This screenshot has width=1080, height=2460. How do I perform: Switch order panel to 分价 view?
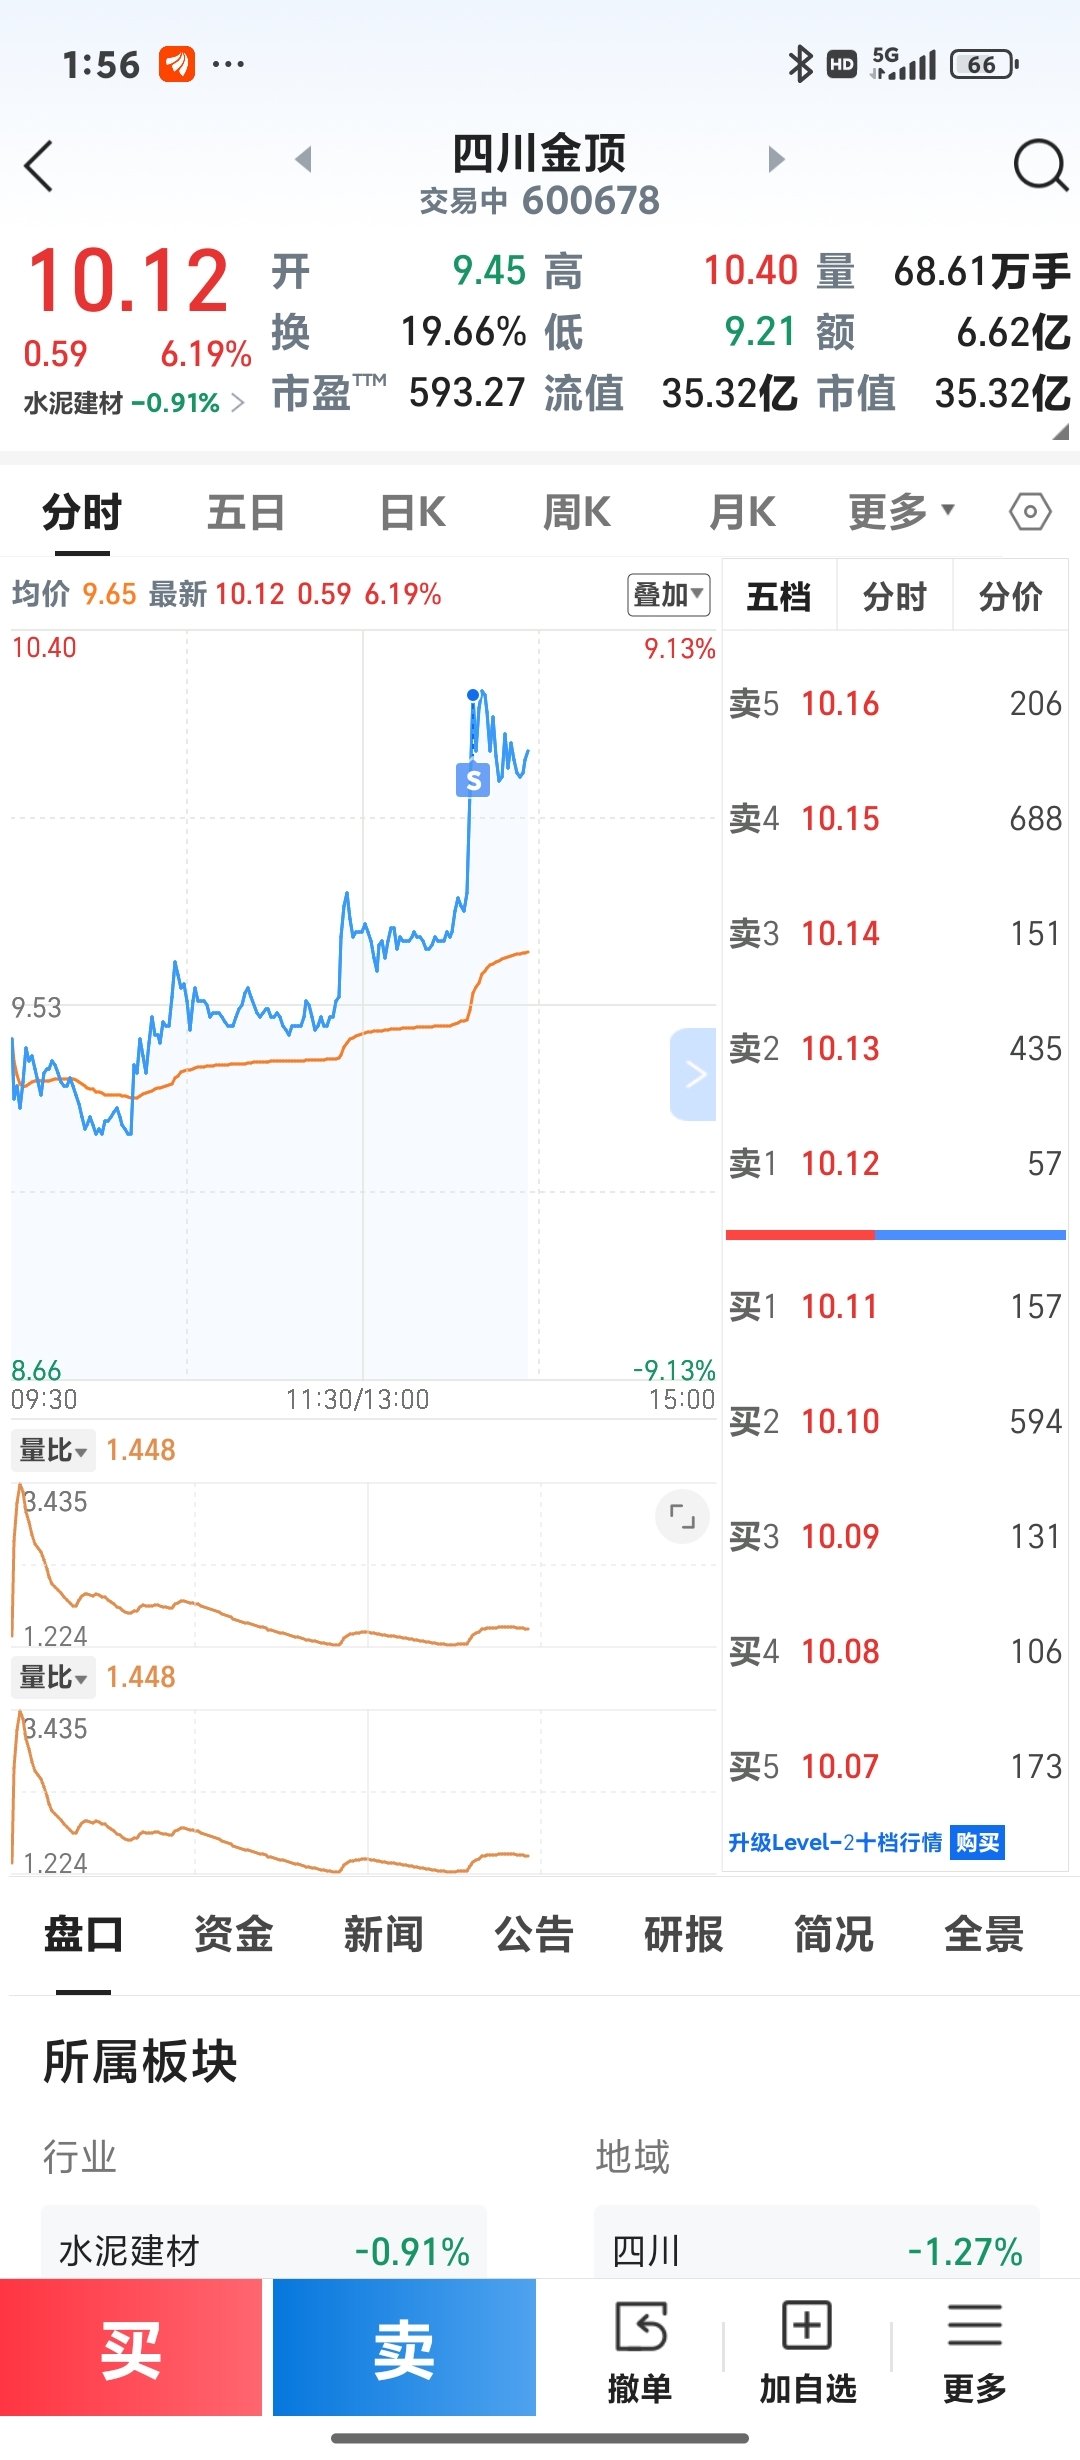click(1010, 597)
